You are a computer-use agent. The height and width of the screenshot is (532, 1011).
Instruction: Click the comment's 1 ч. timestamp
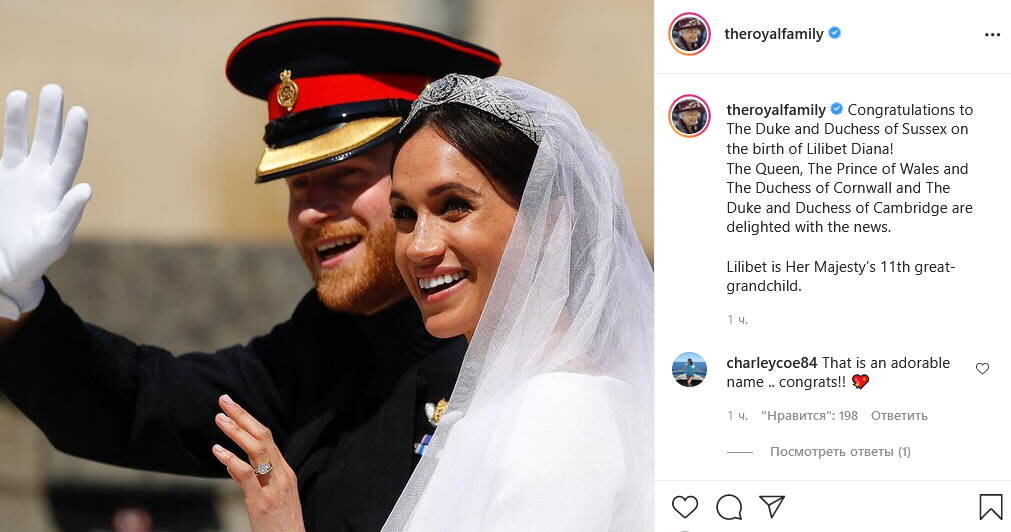click(x=737, y=416)
